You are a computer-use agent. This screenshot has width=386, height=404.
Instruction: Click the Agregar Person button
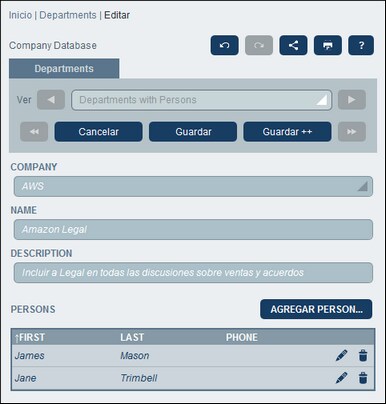coord(316,309)
